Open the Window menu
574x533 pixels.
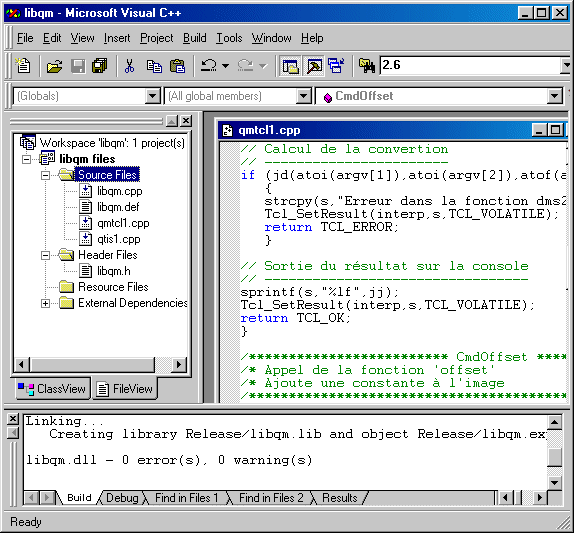[271, 38]
